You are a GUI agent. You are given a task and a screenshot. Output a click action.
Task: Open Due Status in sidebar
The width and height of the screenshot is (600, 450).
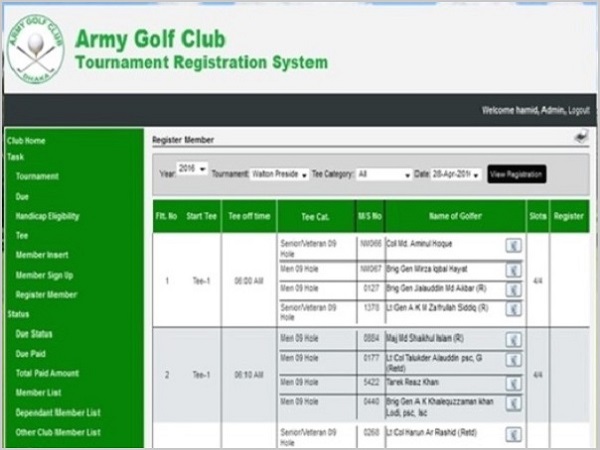(34, 334)
